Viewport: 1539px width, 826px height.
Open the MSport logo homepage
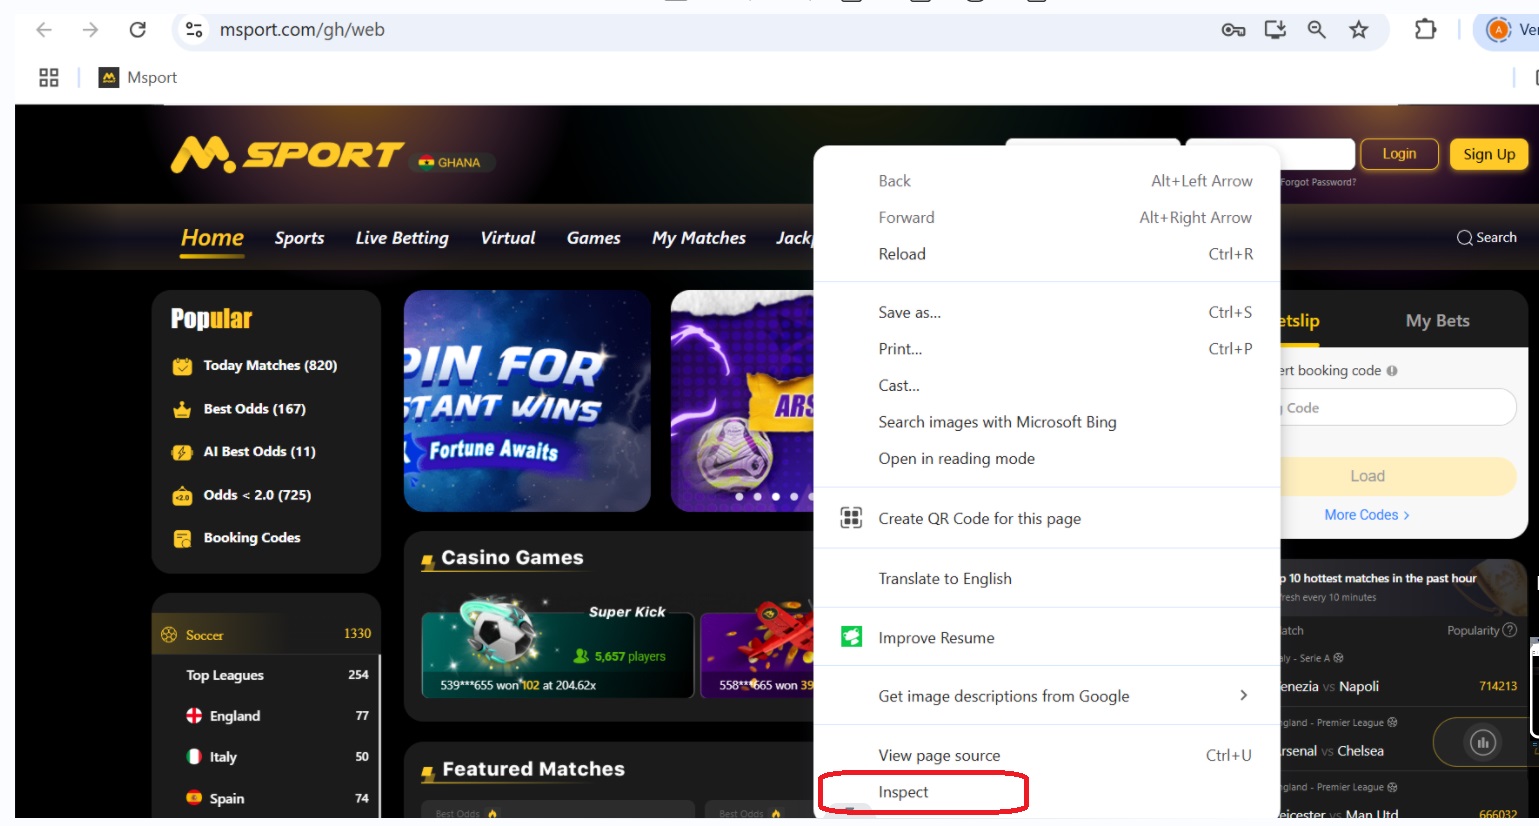pyautogui.click(x=286, y=155)
